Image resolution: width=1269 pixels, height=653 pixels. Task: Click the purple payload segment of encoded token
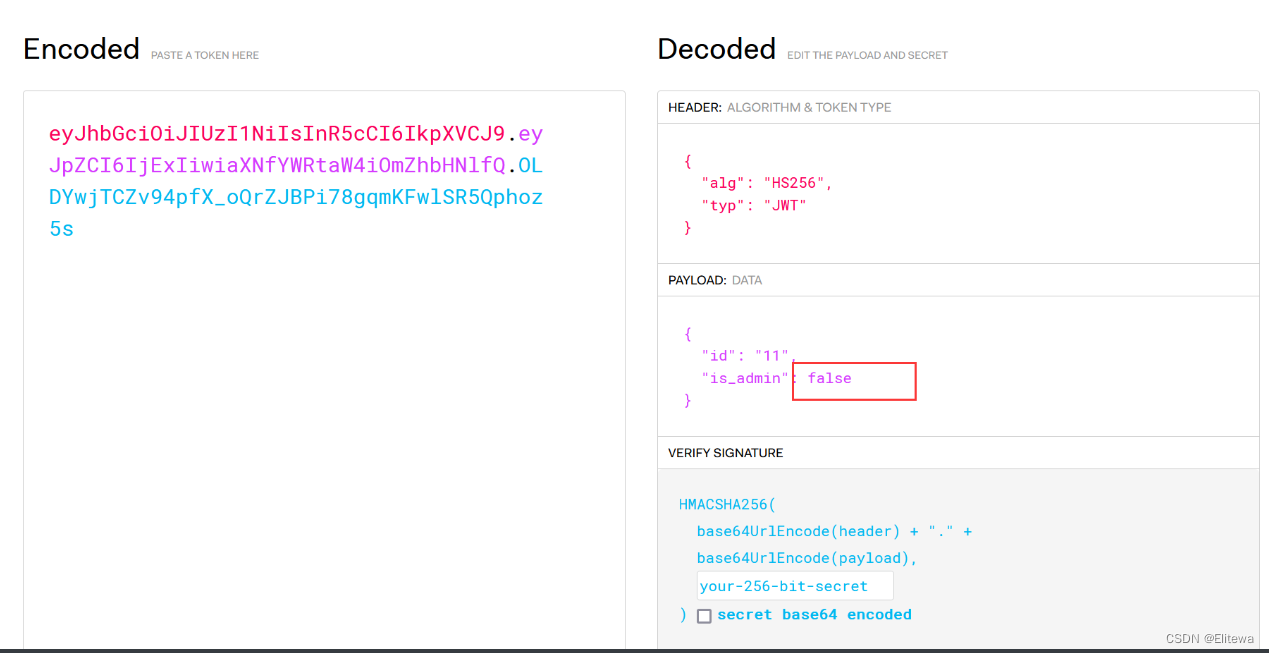click(277, 165)
